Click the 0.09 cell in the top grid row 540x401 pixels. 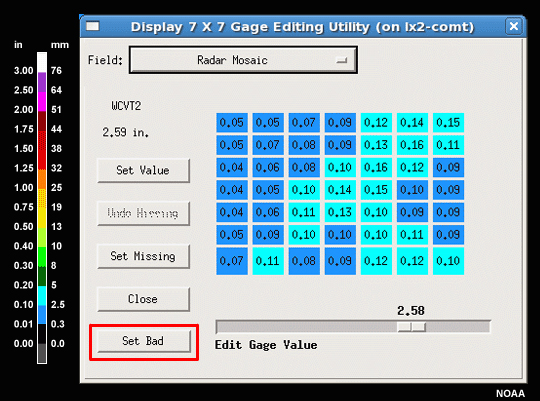(x=340, y=123)
